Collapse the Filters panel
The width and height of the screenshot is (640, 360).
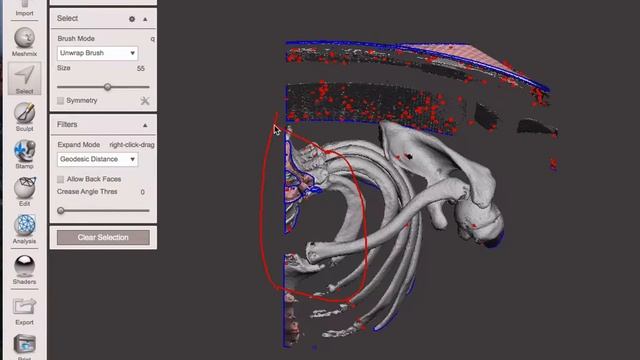click(x=145, y=125)
